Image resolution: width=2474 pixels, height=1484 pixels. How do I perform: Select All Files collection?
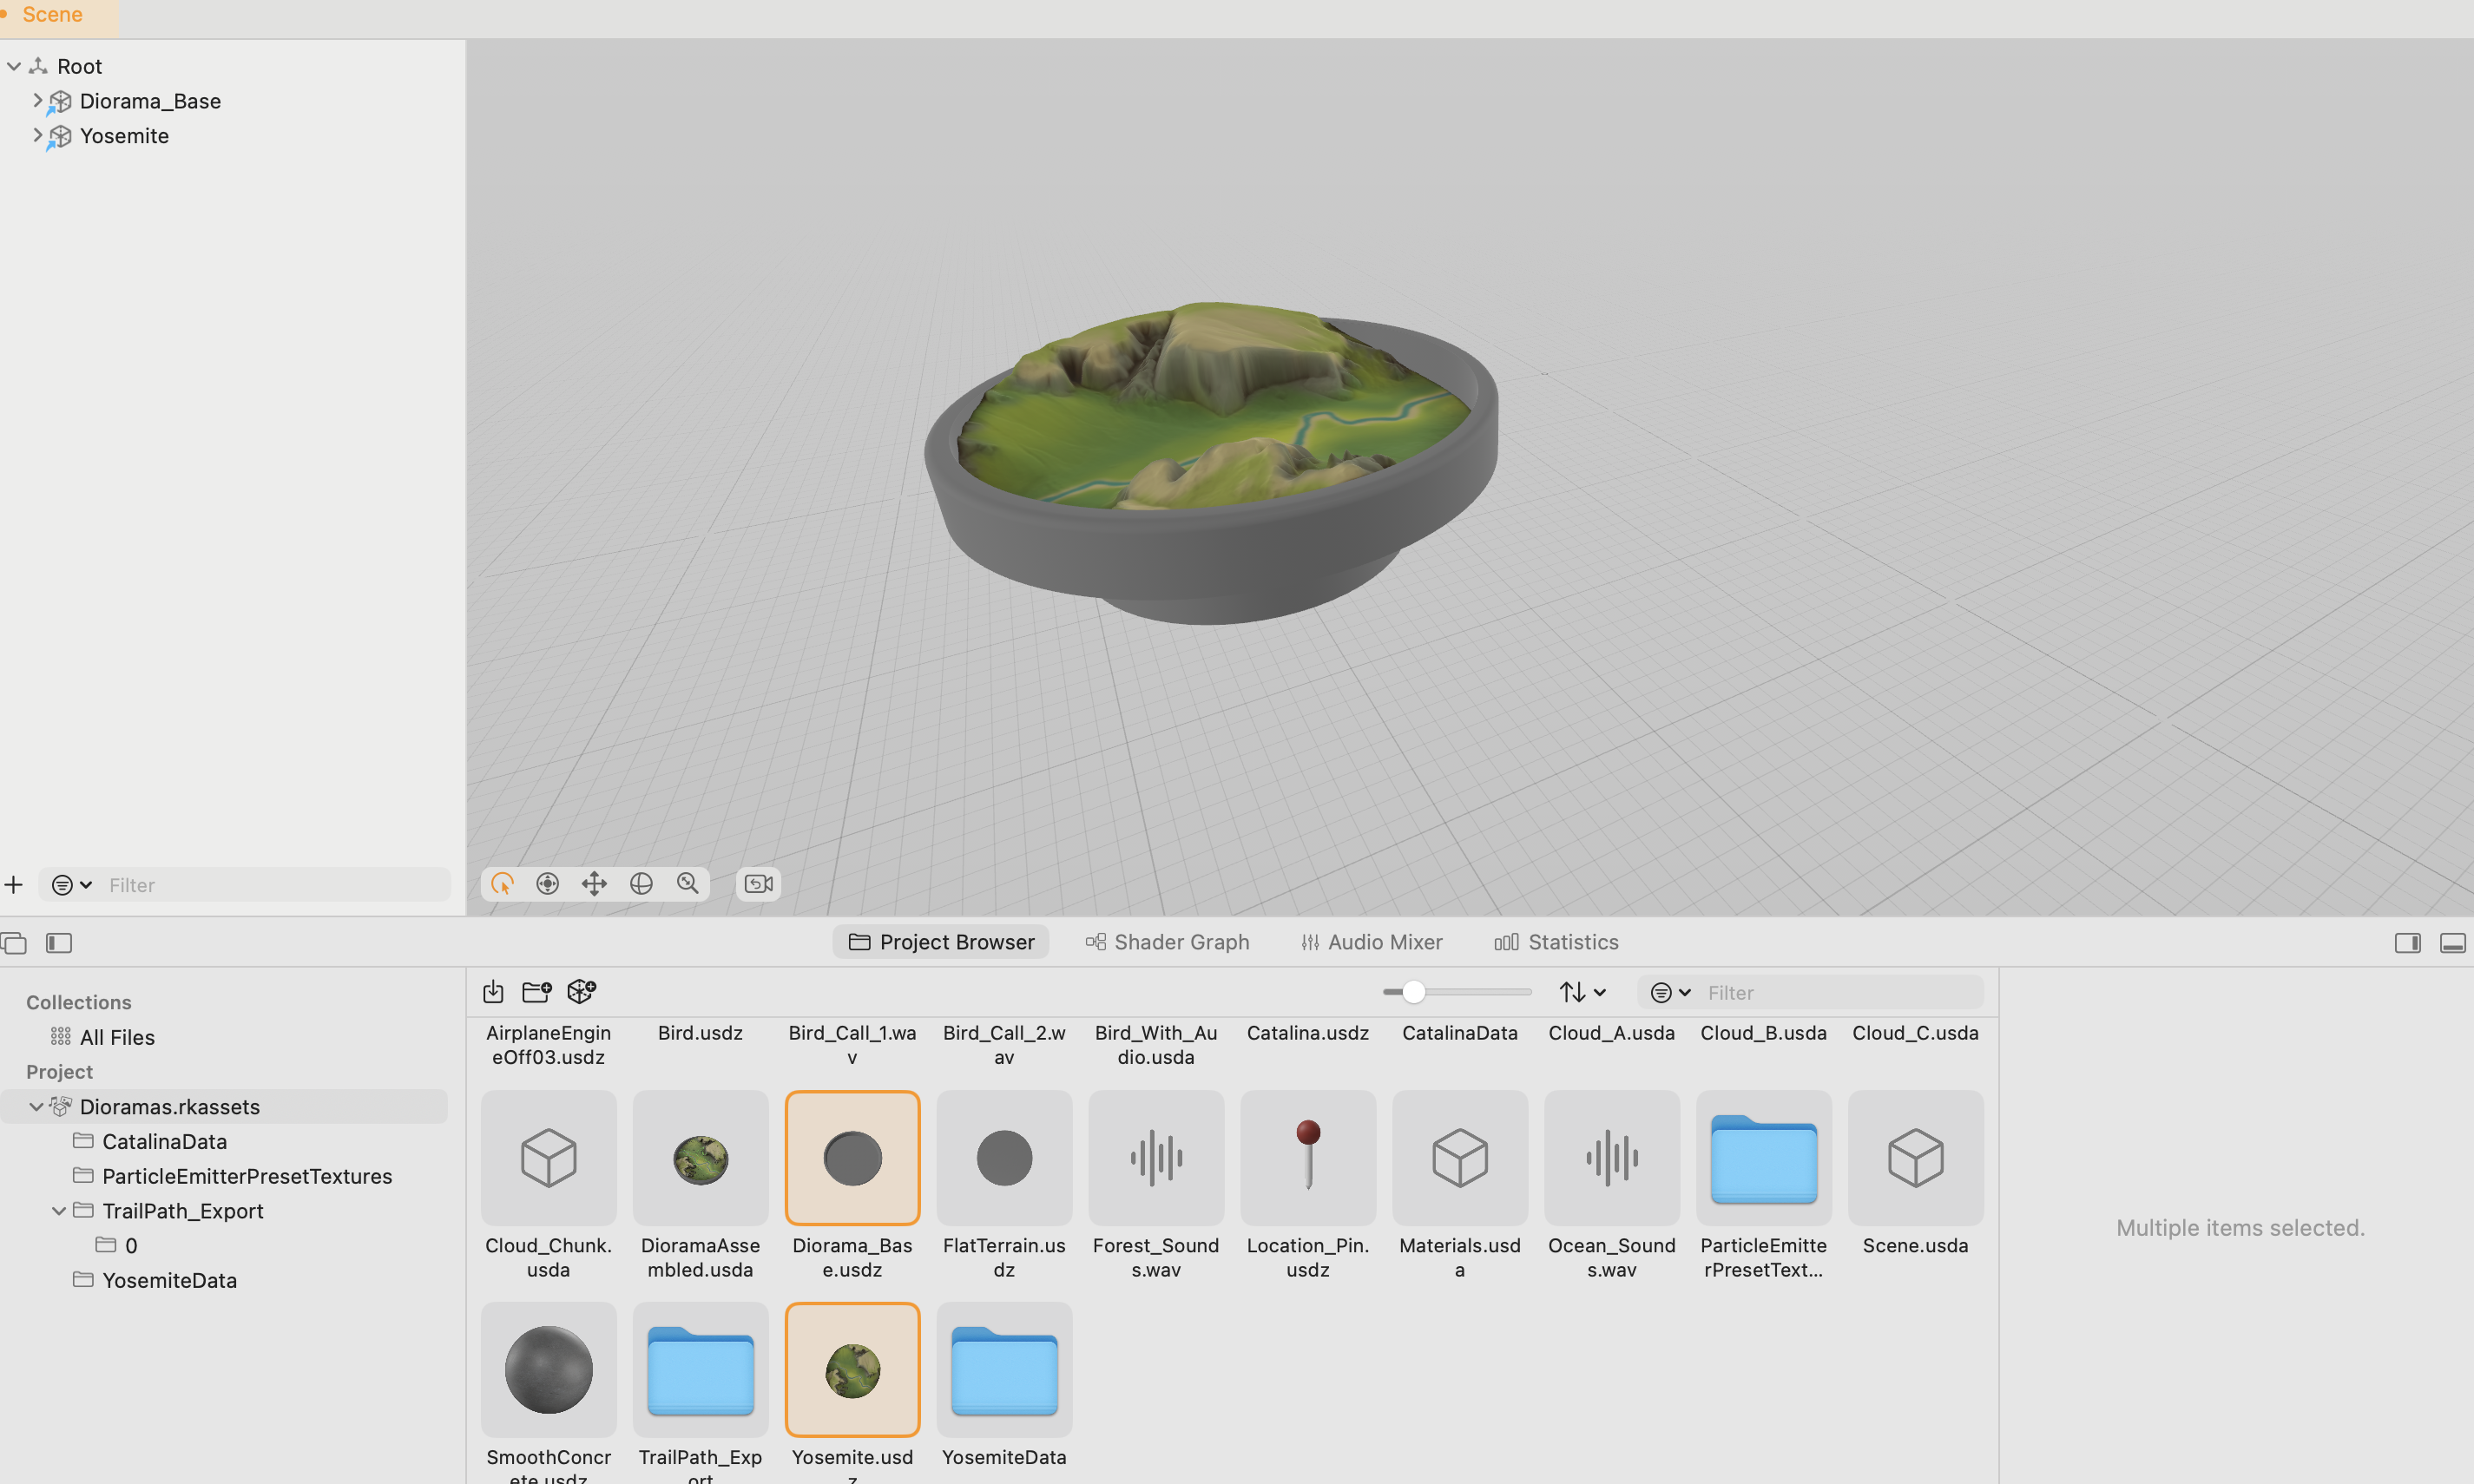pyautogui.click(x=117, y=1037)
